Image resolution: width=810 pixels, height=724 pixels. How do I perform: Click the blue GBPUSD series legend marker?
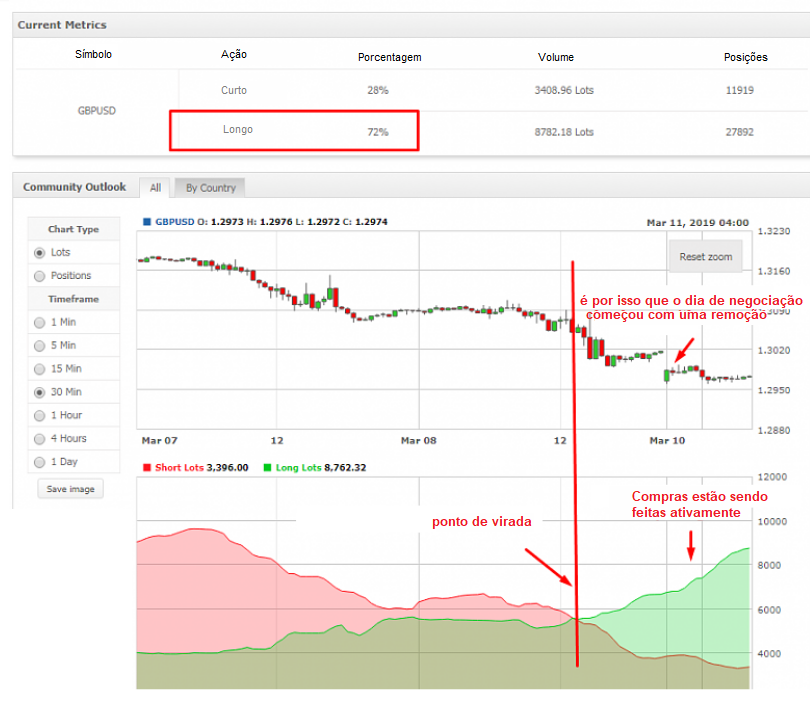coord(147,222)
